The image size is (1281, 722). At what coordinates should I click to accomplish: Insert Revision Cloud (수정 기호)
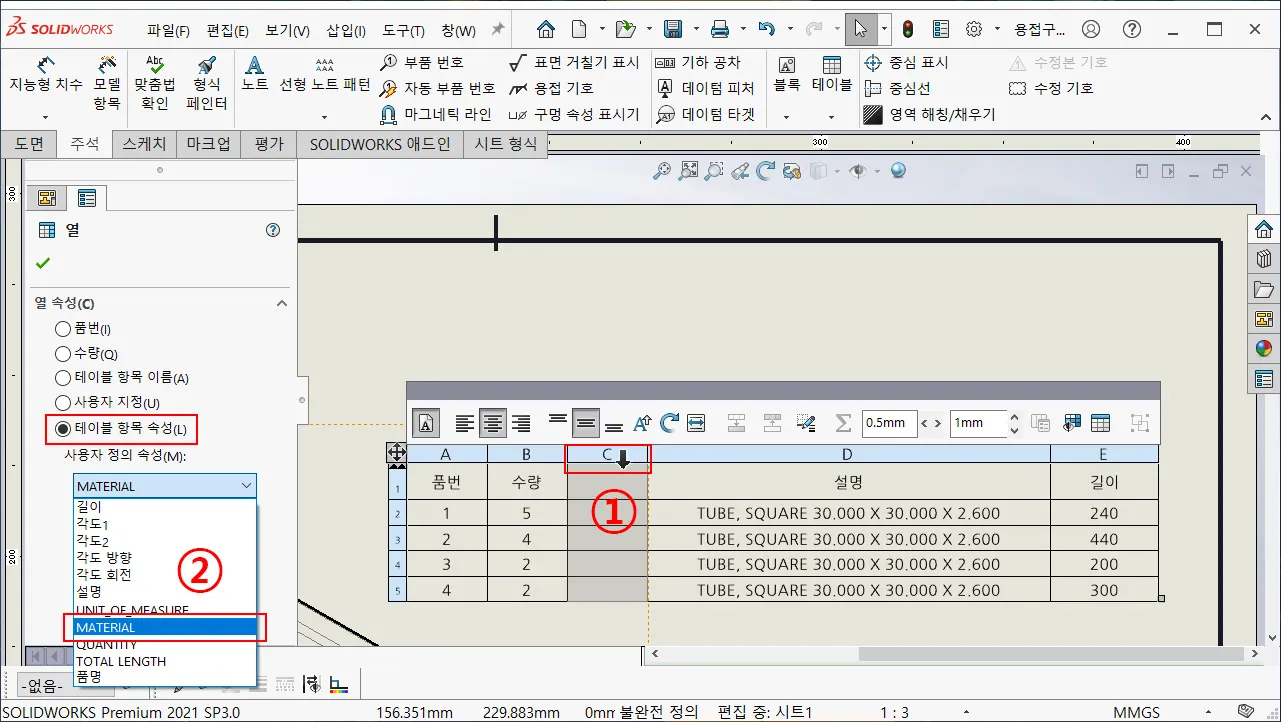[x=1051, y=88]
